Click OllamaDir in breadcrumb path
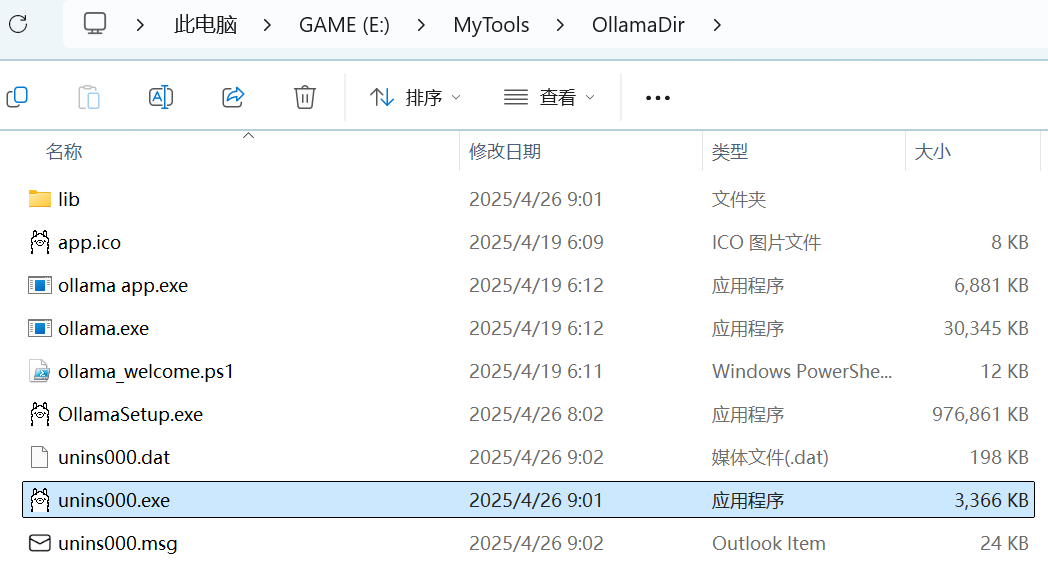The height and width of the screenshot is (561, 1048). [x=638, y=25]
